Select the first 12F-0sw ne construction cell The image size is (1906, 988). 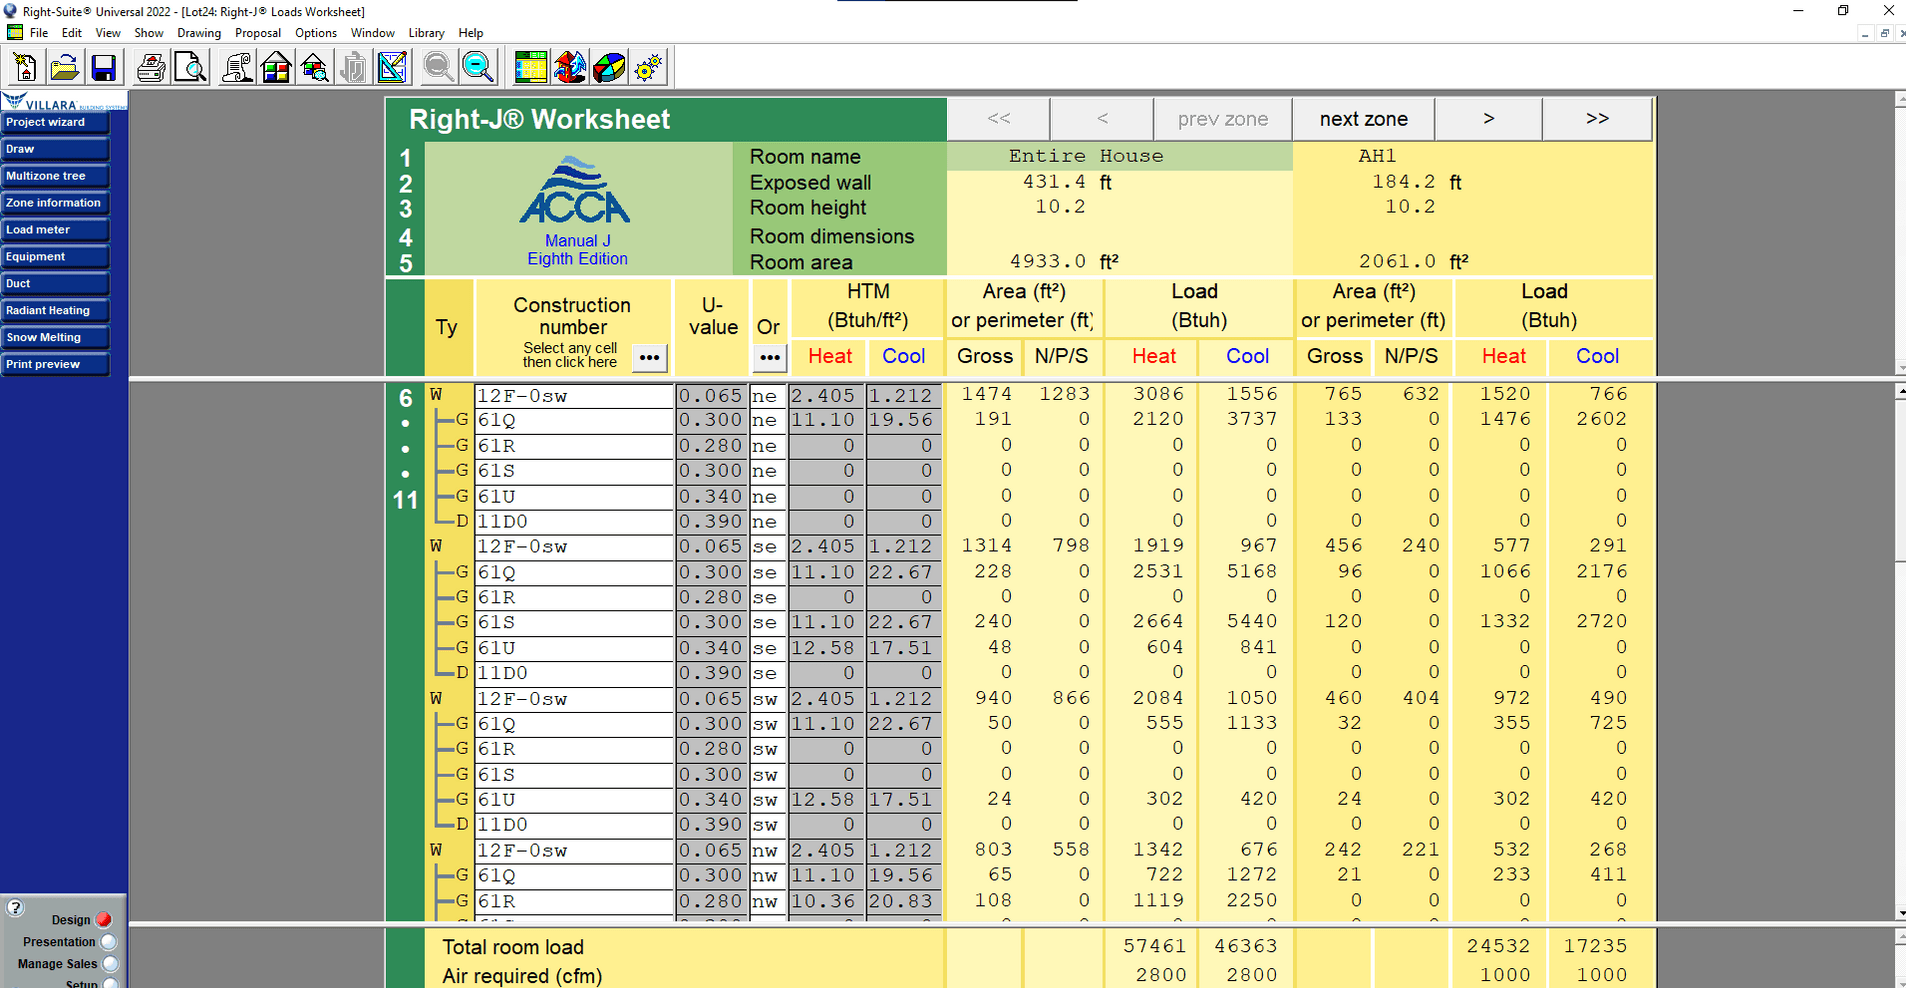click(574, 396)
